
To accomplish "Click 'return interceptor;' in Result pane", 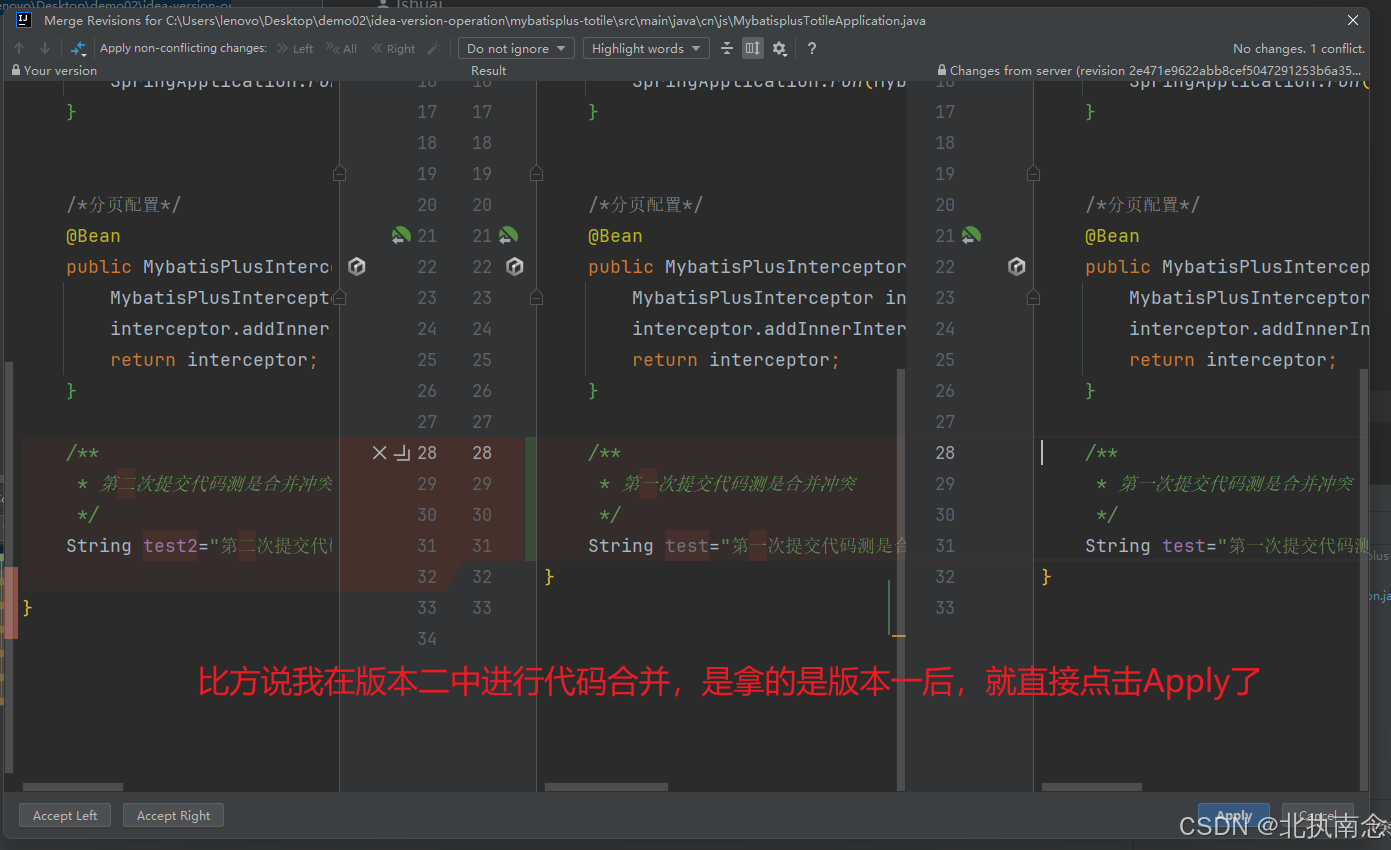I will tap(736, 360).
